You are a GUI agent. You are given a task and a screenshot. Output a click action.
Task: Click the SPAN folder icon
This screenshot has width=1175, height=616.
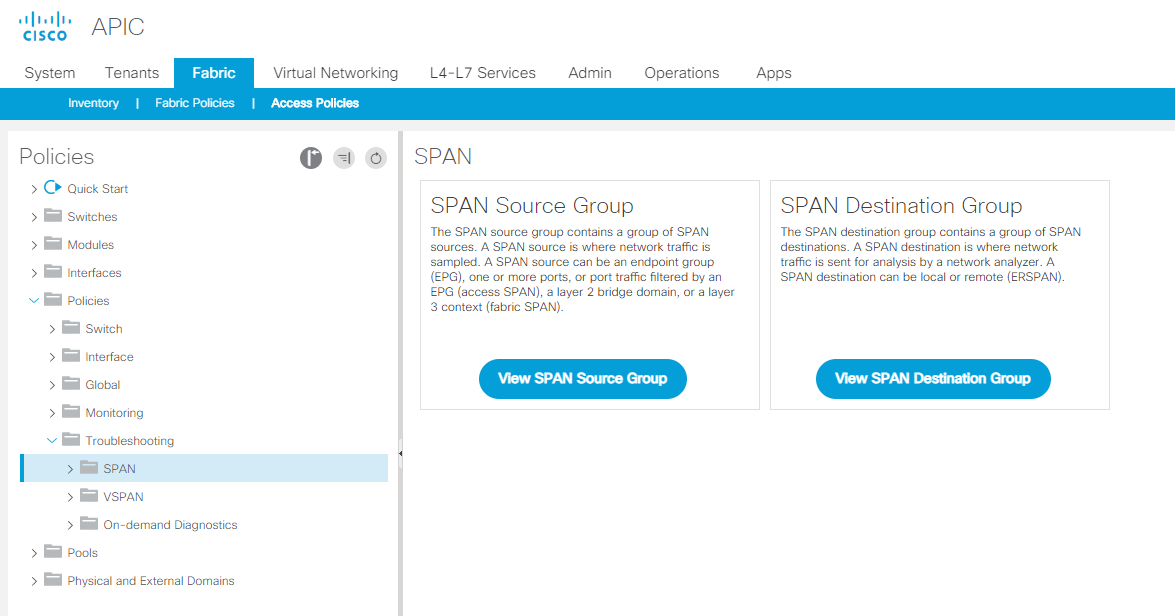point(89,468)
